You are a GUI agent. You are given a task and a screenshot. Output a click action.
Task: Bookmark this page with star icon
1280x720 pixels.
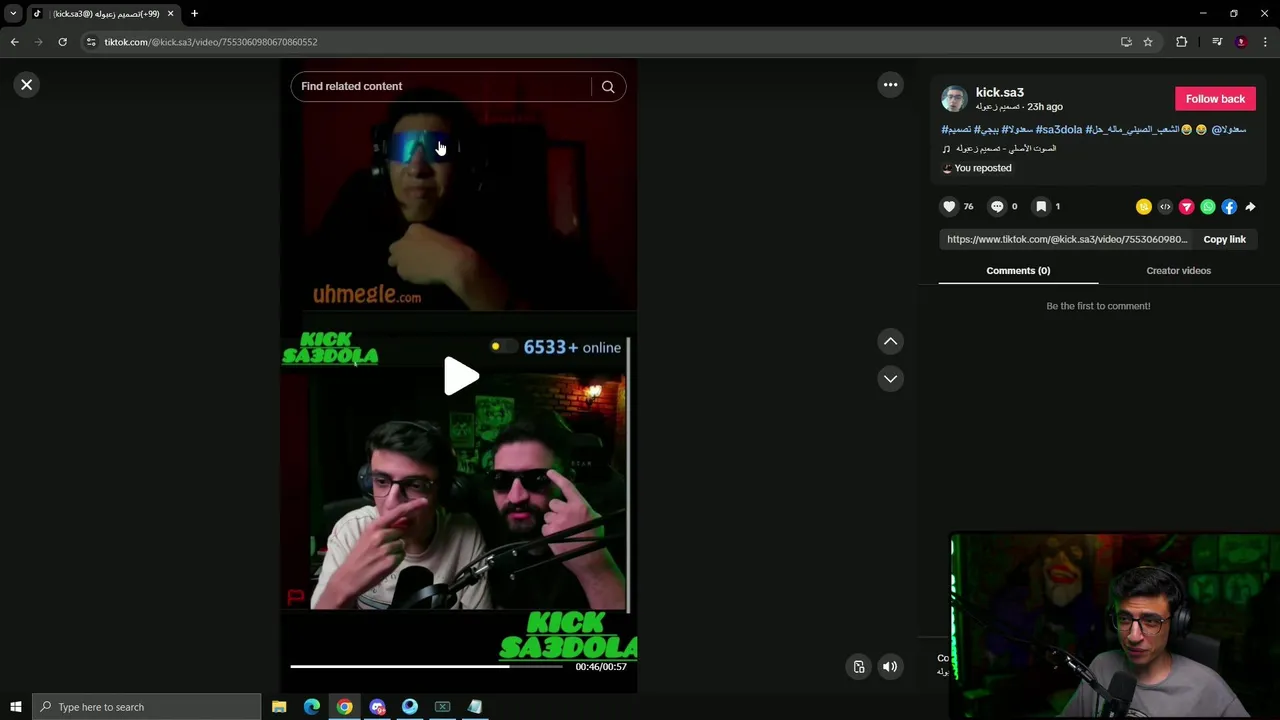(1148, 42)
